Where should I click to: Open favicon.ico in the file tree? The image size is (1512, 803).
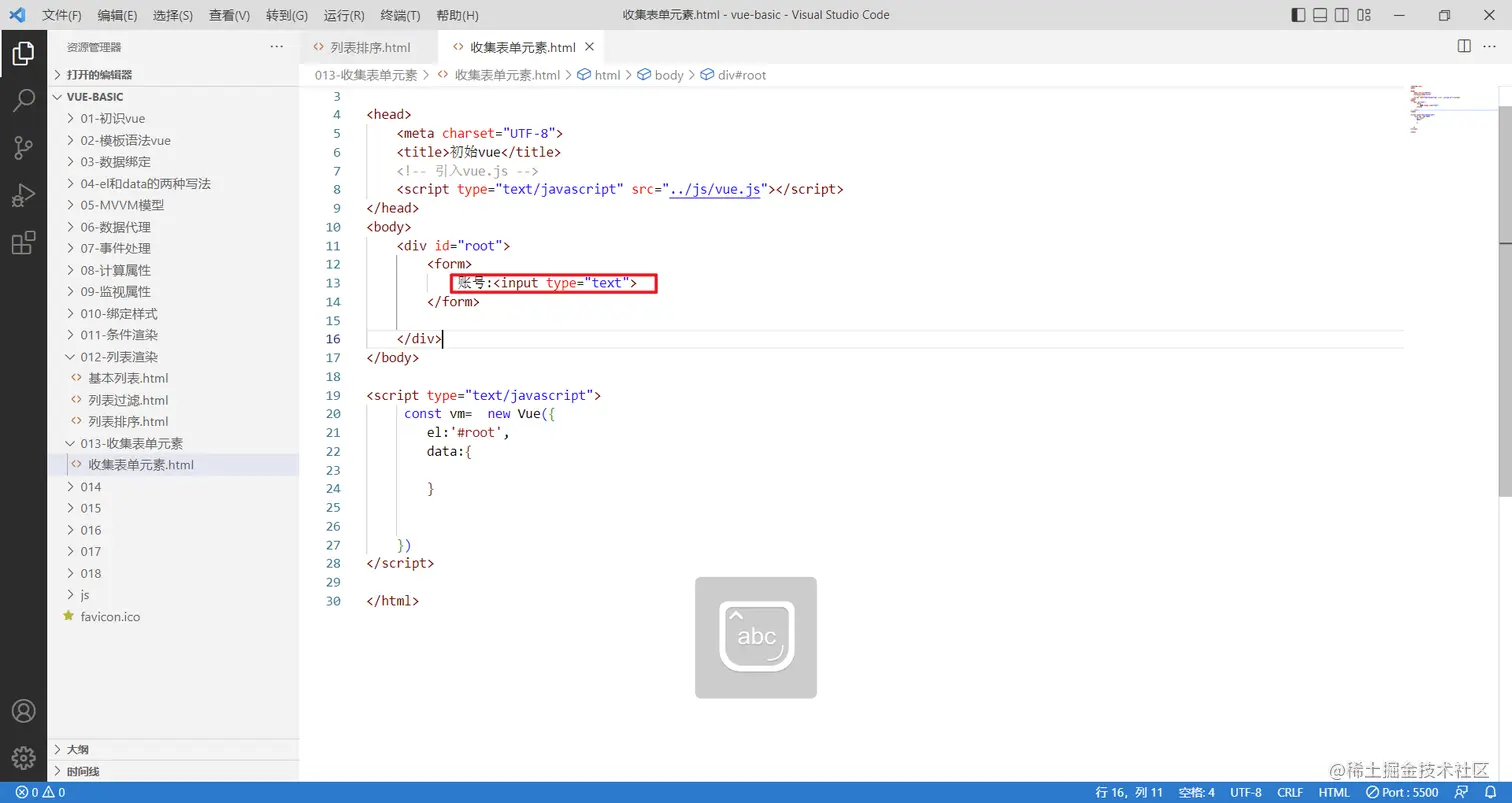pos(174,617)
